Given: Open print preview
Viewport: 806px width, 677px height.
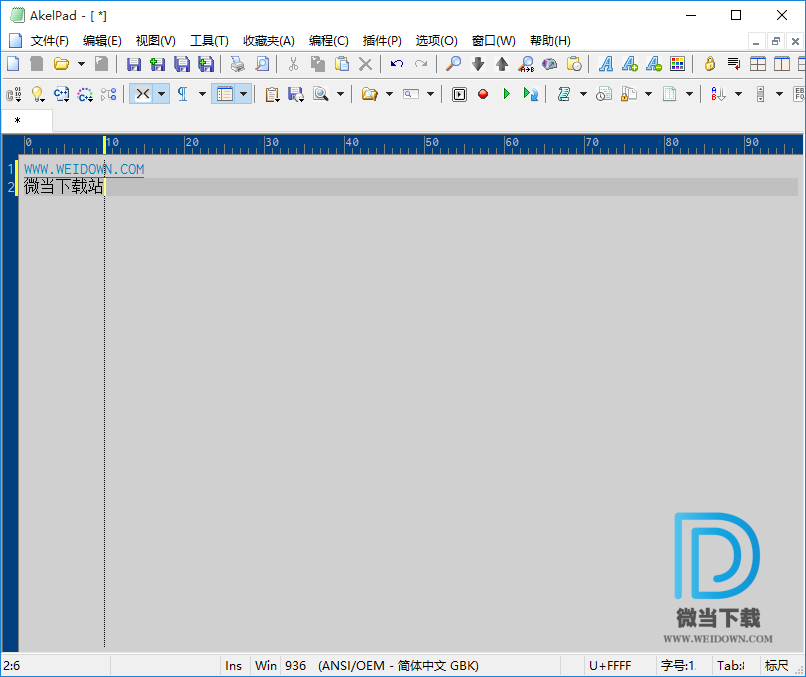Looking at the screenshot, I should click(262, 64).
